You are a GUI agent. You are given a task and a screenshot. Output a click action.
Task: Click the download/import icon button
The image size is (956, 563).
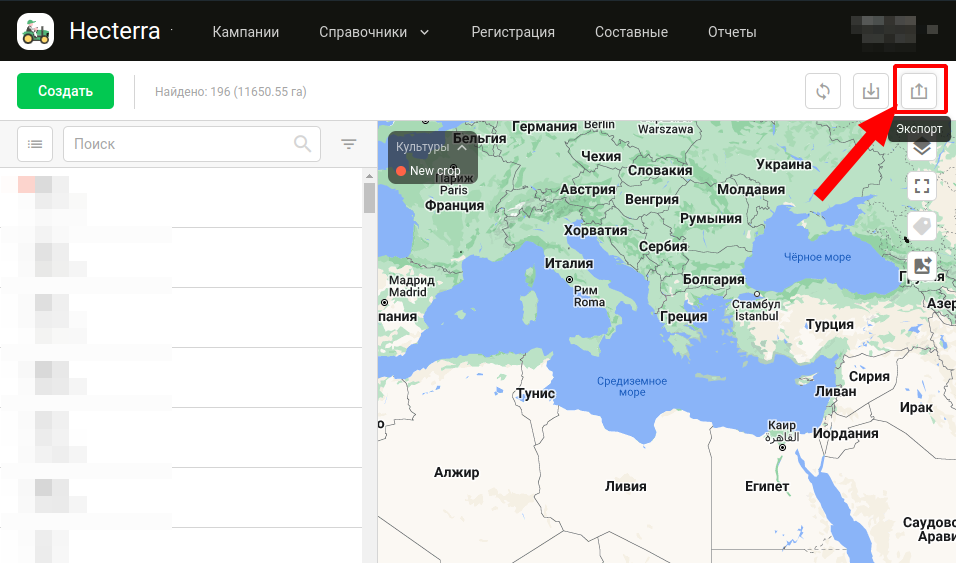871,91
